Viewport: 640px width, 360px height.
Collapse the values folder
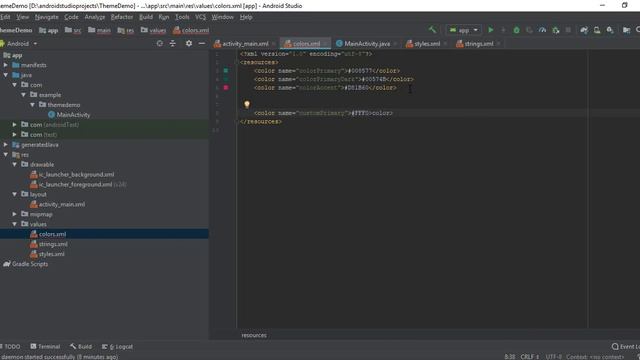(x=15, y=224)
